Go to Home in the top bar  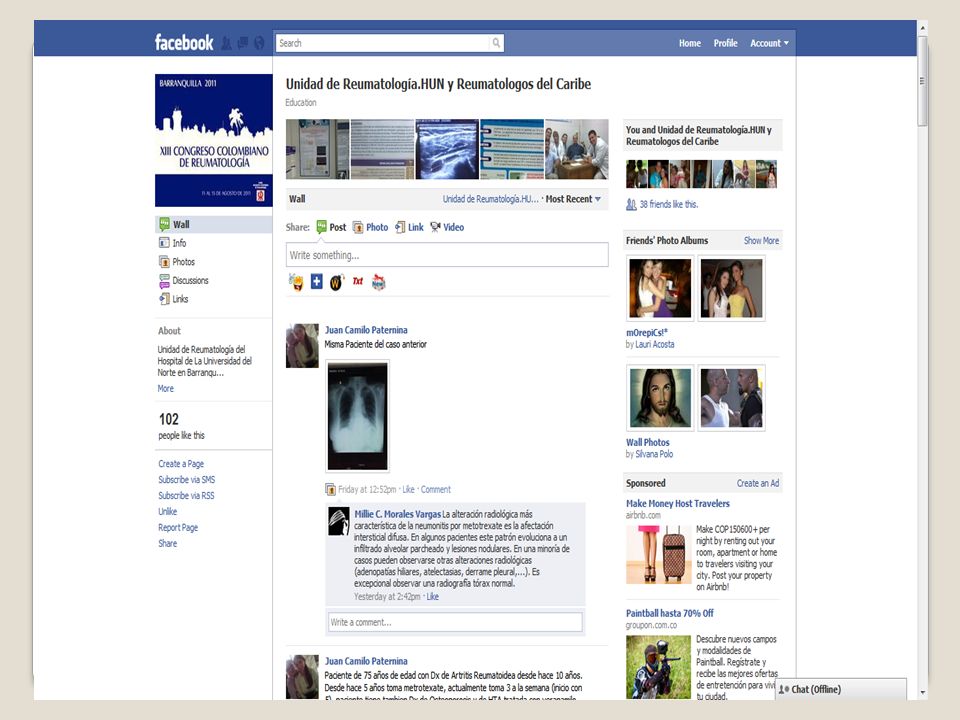pyautogui.click(x=689, y=43)
